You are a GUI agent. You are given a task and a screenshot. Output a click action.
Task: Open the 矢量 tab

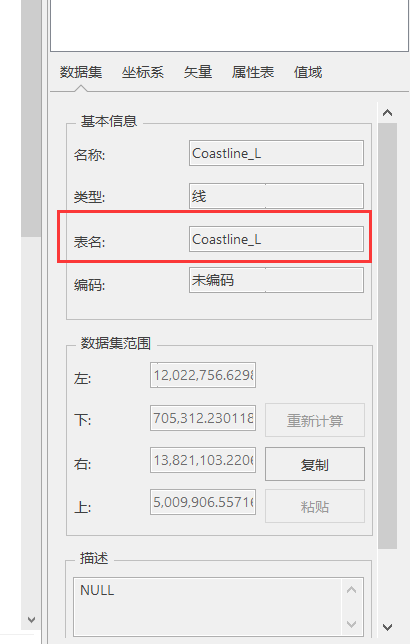tap(198, 73)
